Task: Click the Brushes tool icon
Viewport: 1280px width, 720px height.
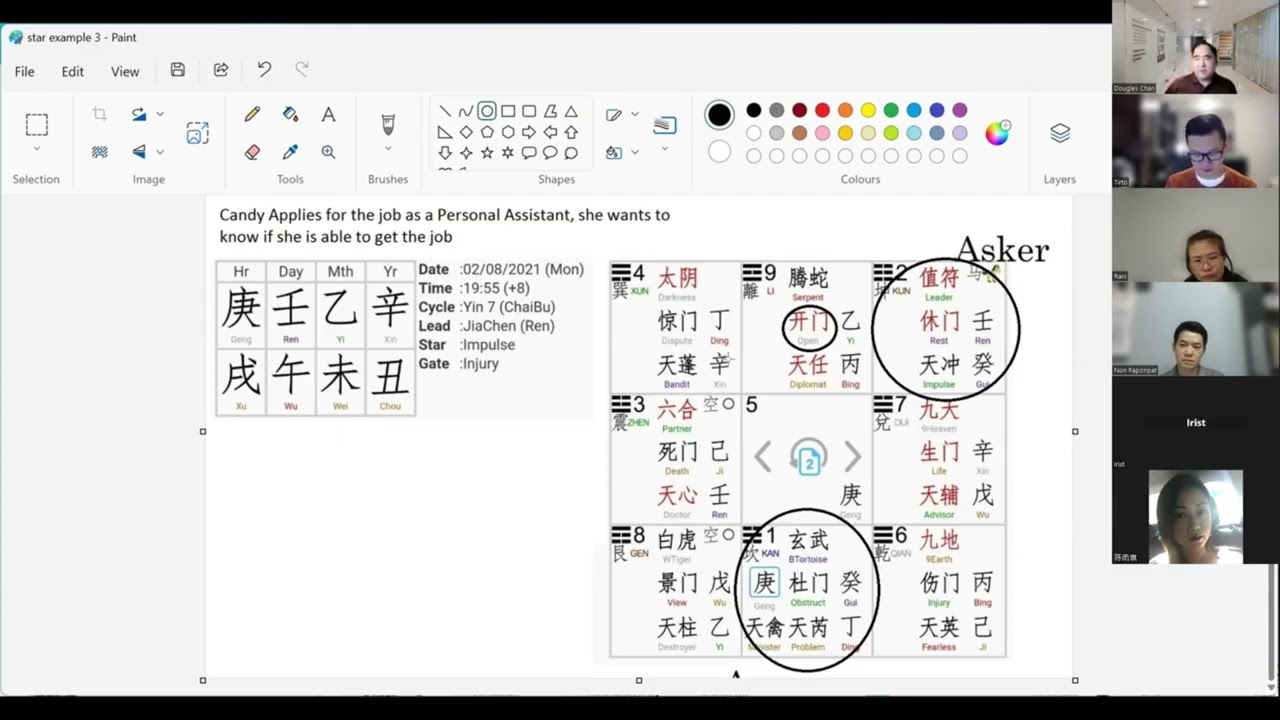Action: coord(388,125)
